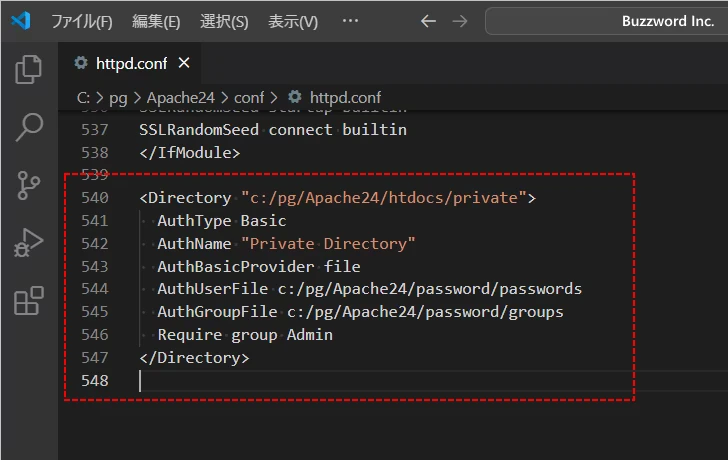Click the Apache24 breadcrumb segment

click(x=180, y=97)
